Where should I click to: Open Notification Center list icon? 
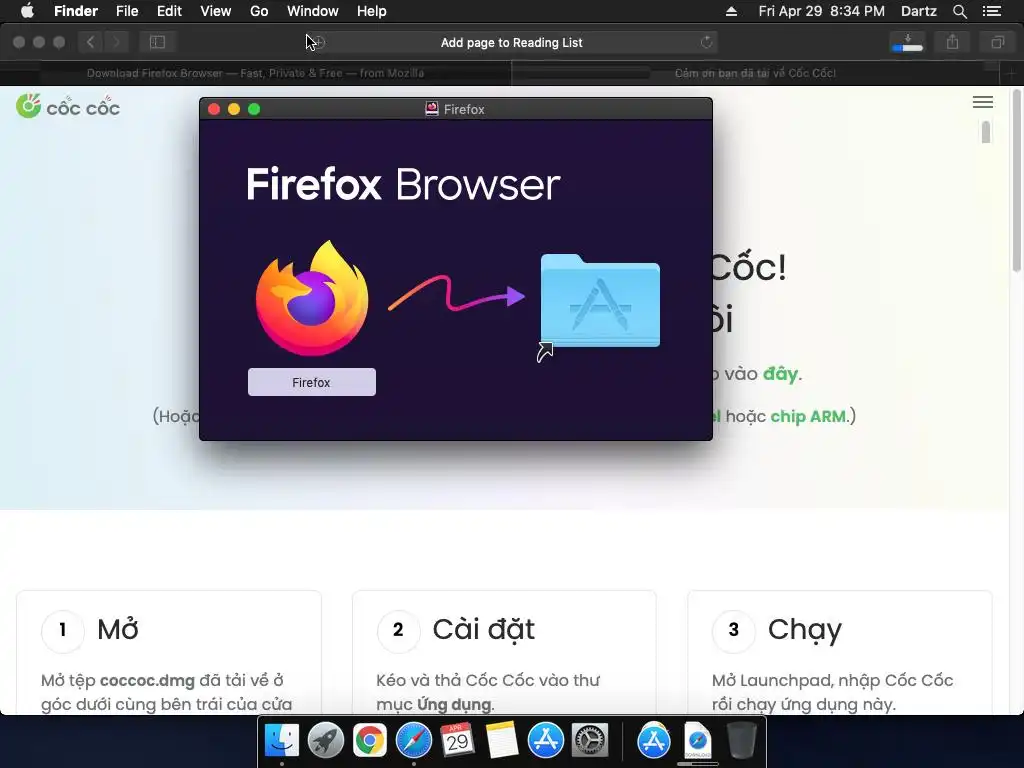992,11
